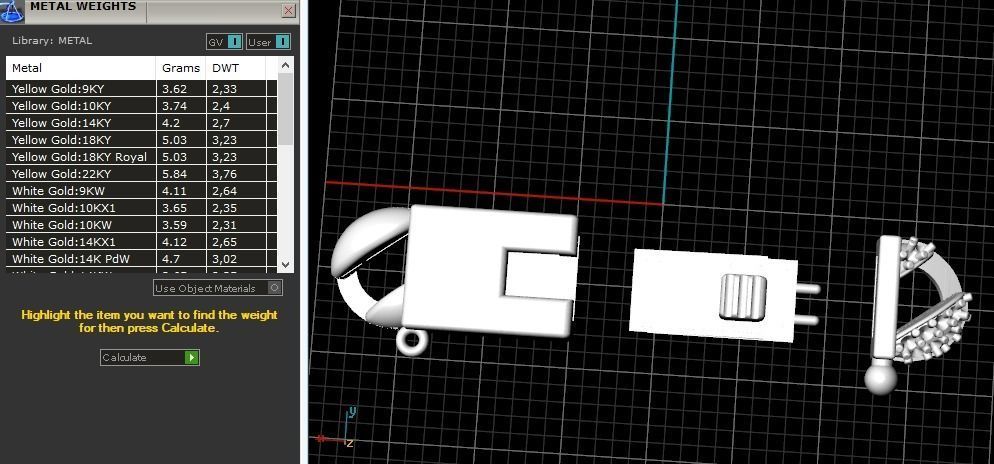This screenshot has width=994, height=464.
Task: Select White Gold:10KX1 row
Action: pyautogui.click(x=142, y=208)
